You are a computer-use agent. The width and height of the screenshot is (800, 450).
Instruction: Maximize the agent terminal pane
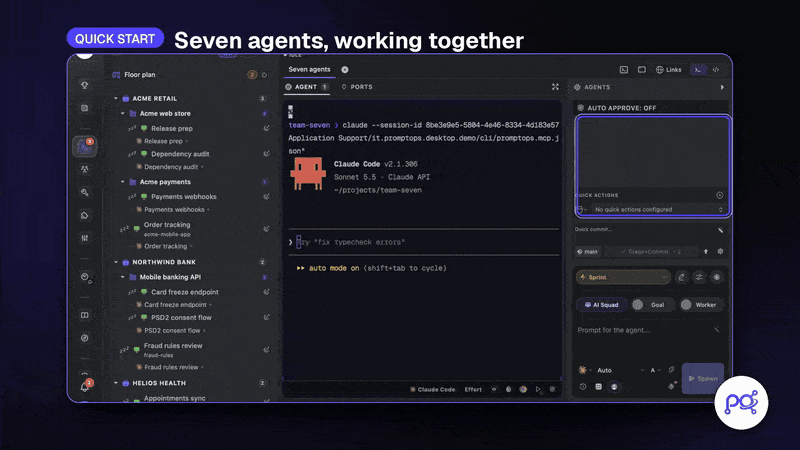(x=555, y=87)
